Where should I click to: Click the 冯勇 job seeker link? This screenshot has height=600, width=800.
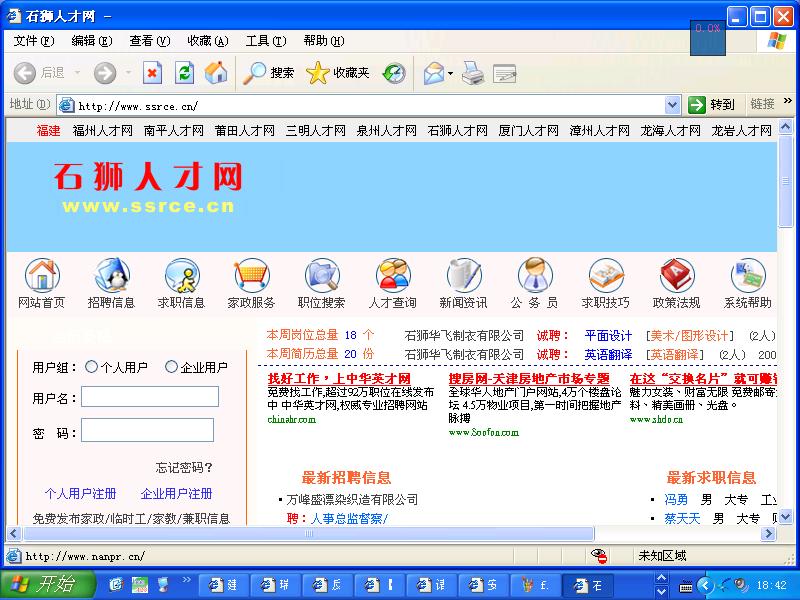click(676, 499)
